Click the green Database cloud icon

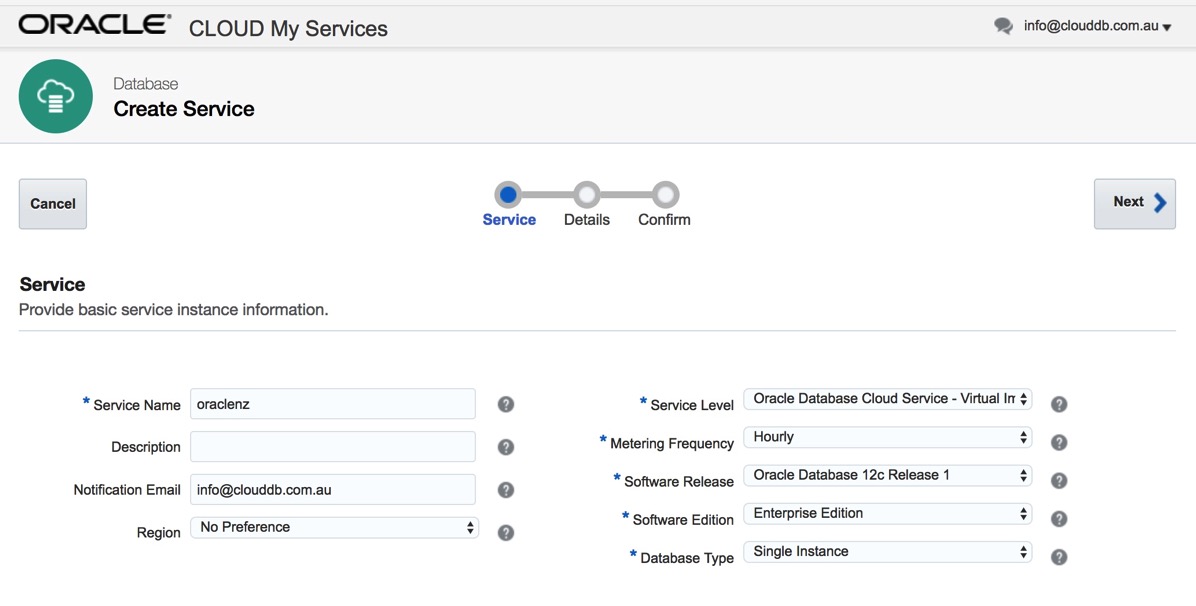coord(56,97)
